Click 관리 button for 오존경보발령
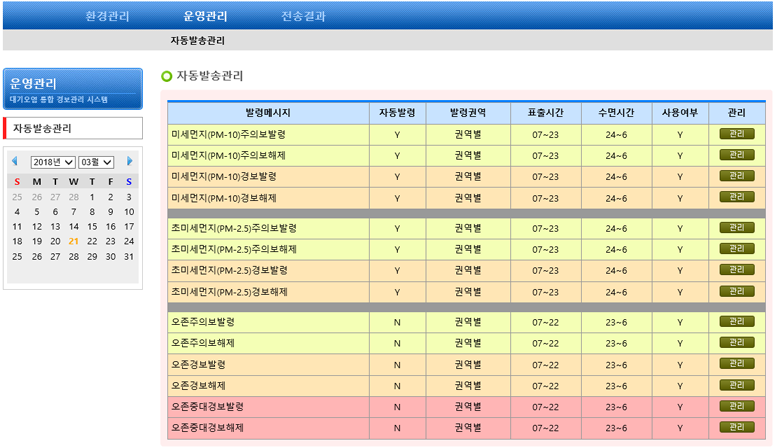The width and height of the screenshot is (775, 448). [736, 364]
